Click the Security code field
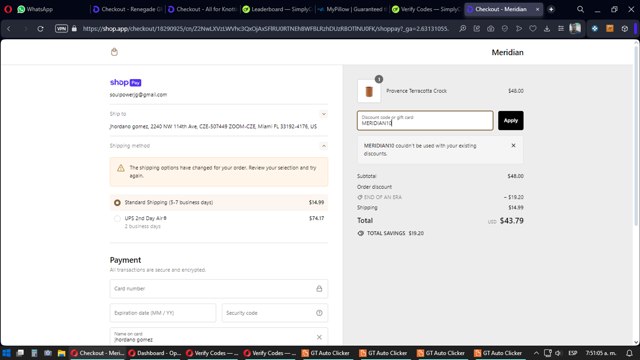This screenshot has width=640, height=360. [275, 313]
